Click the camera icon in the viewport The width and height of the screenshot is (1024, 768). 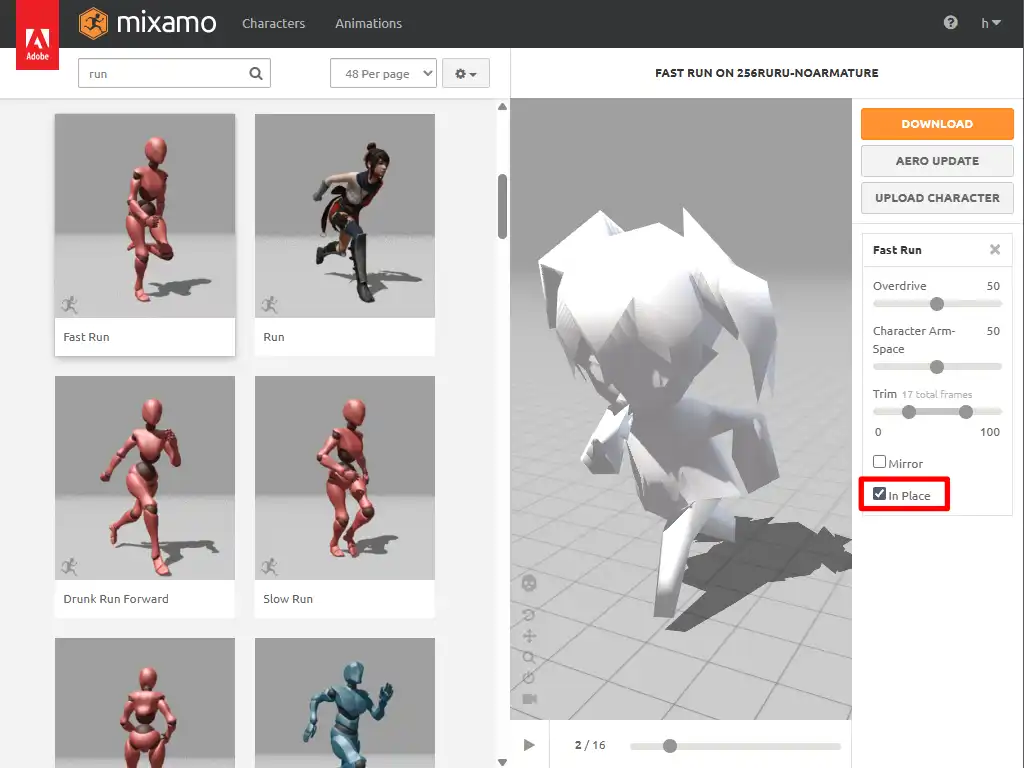[529, 698]
